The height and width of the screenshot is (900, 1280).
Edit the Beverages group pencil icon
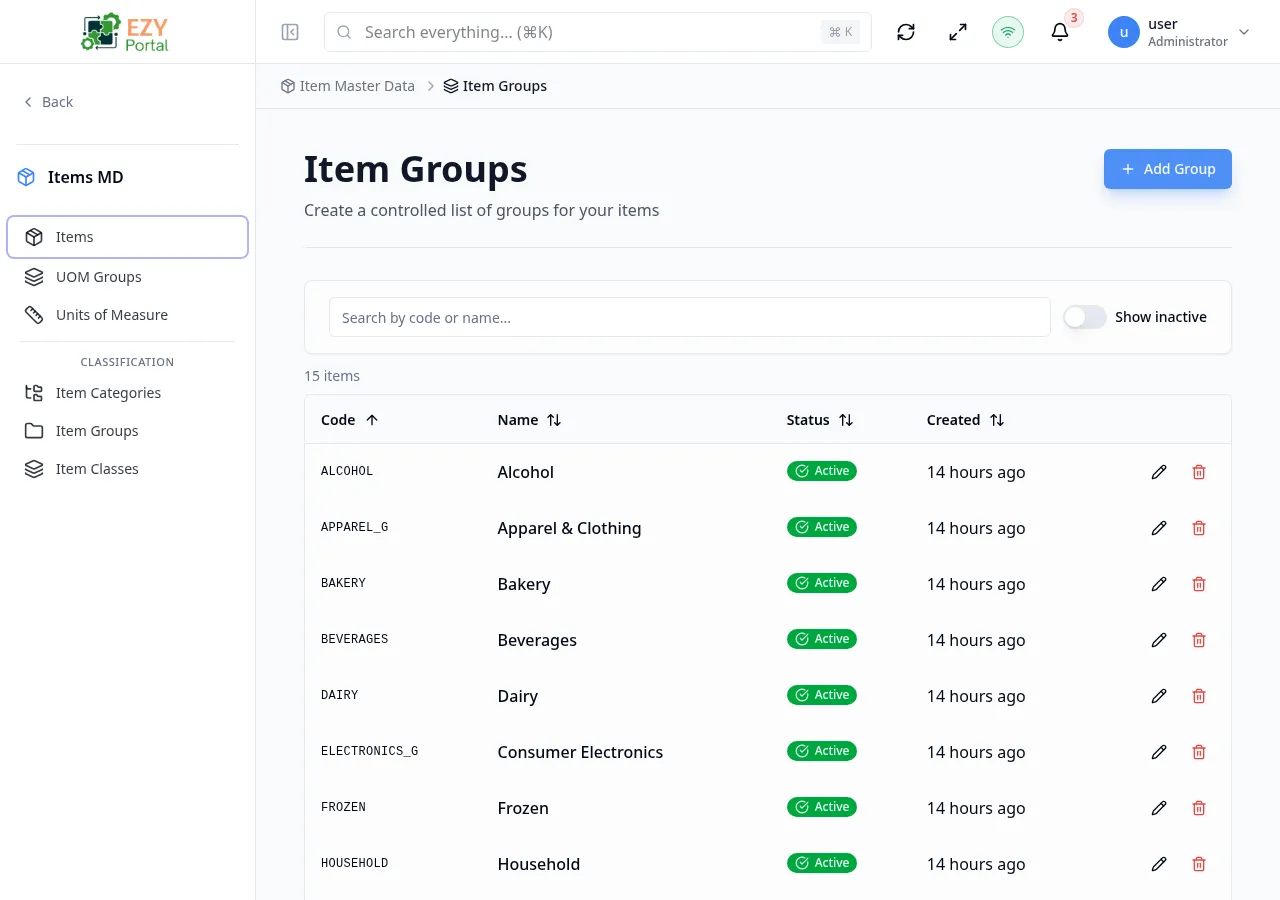pyautogui.click(x=1159, y=640)
